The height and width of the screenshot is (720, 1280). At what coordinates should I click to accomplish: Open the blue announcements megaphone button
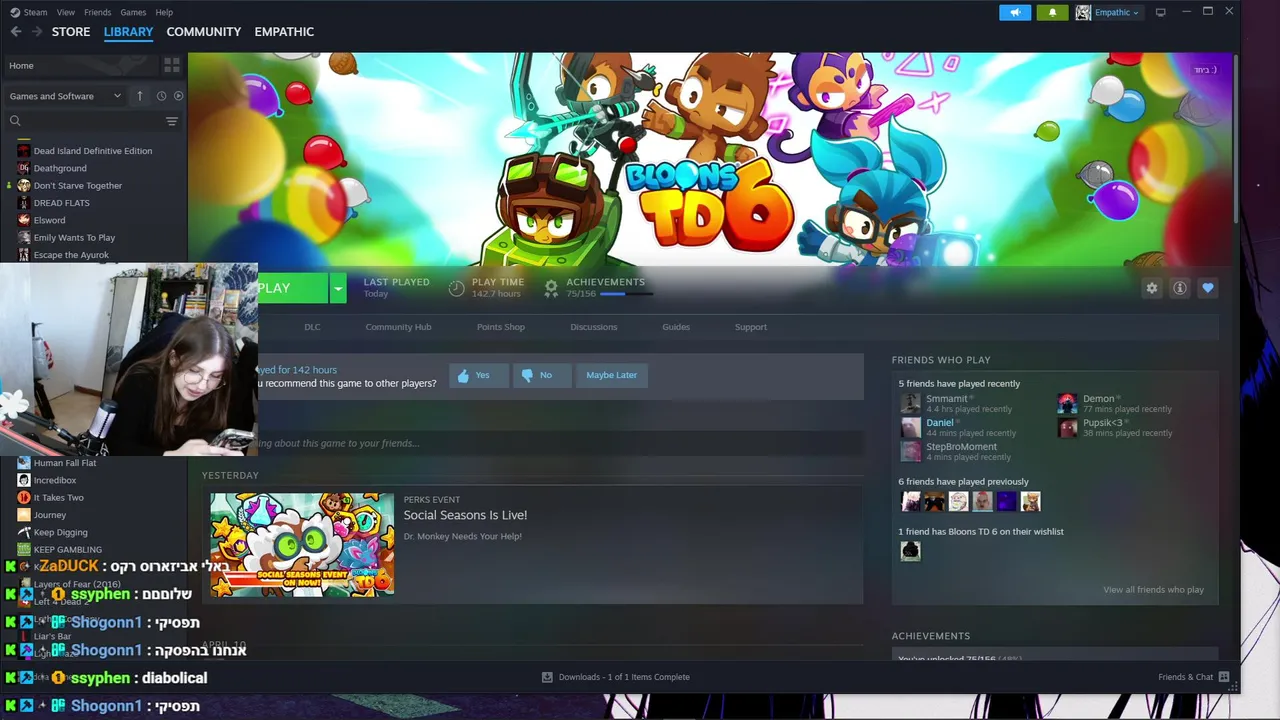[x=1014, y=12]
